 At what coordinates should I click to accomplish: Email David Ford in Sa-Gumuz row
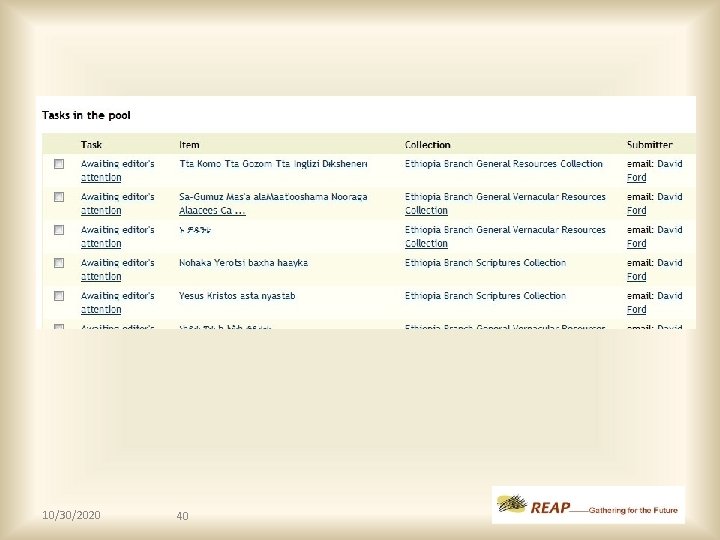coord(654,204)
